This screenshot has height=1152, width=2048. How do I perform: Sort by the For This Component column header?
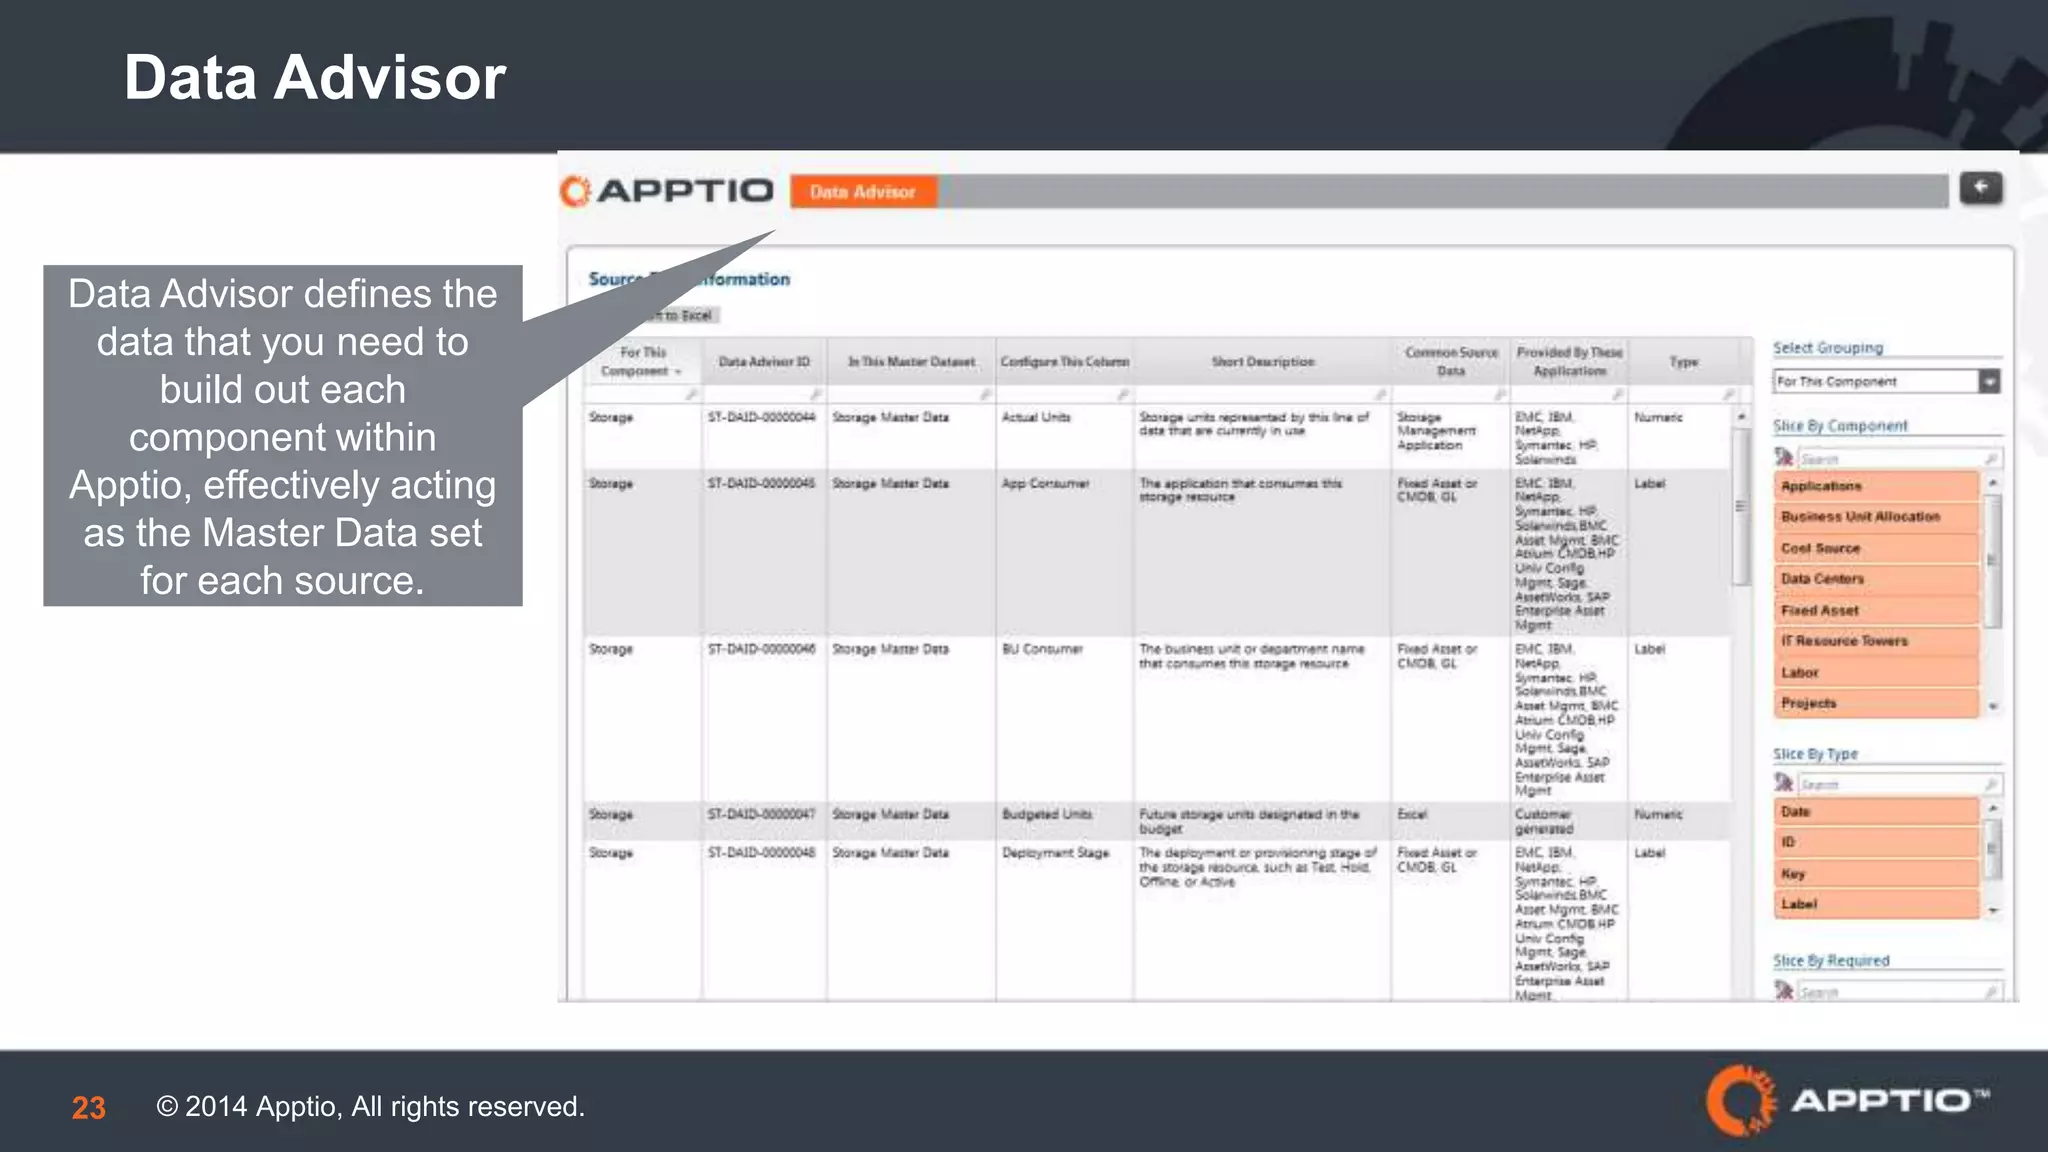tap(641, 361)
